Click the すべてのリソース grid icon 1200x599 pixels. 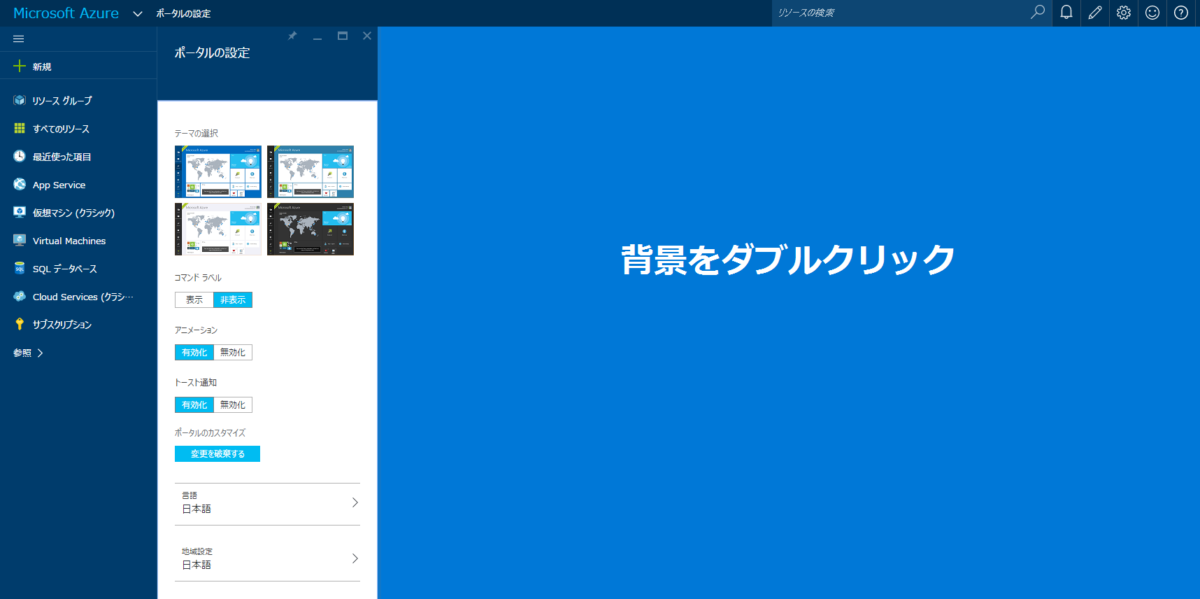[19, 129]
